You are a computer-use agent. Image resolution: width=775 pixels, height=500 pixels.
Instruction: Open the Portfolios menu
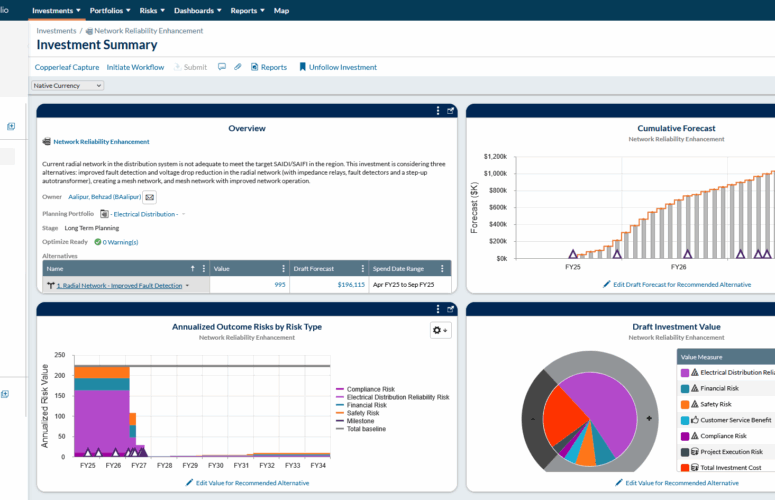coord(112,10)
